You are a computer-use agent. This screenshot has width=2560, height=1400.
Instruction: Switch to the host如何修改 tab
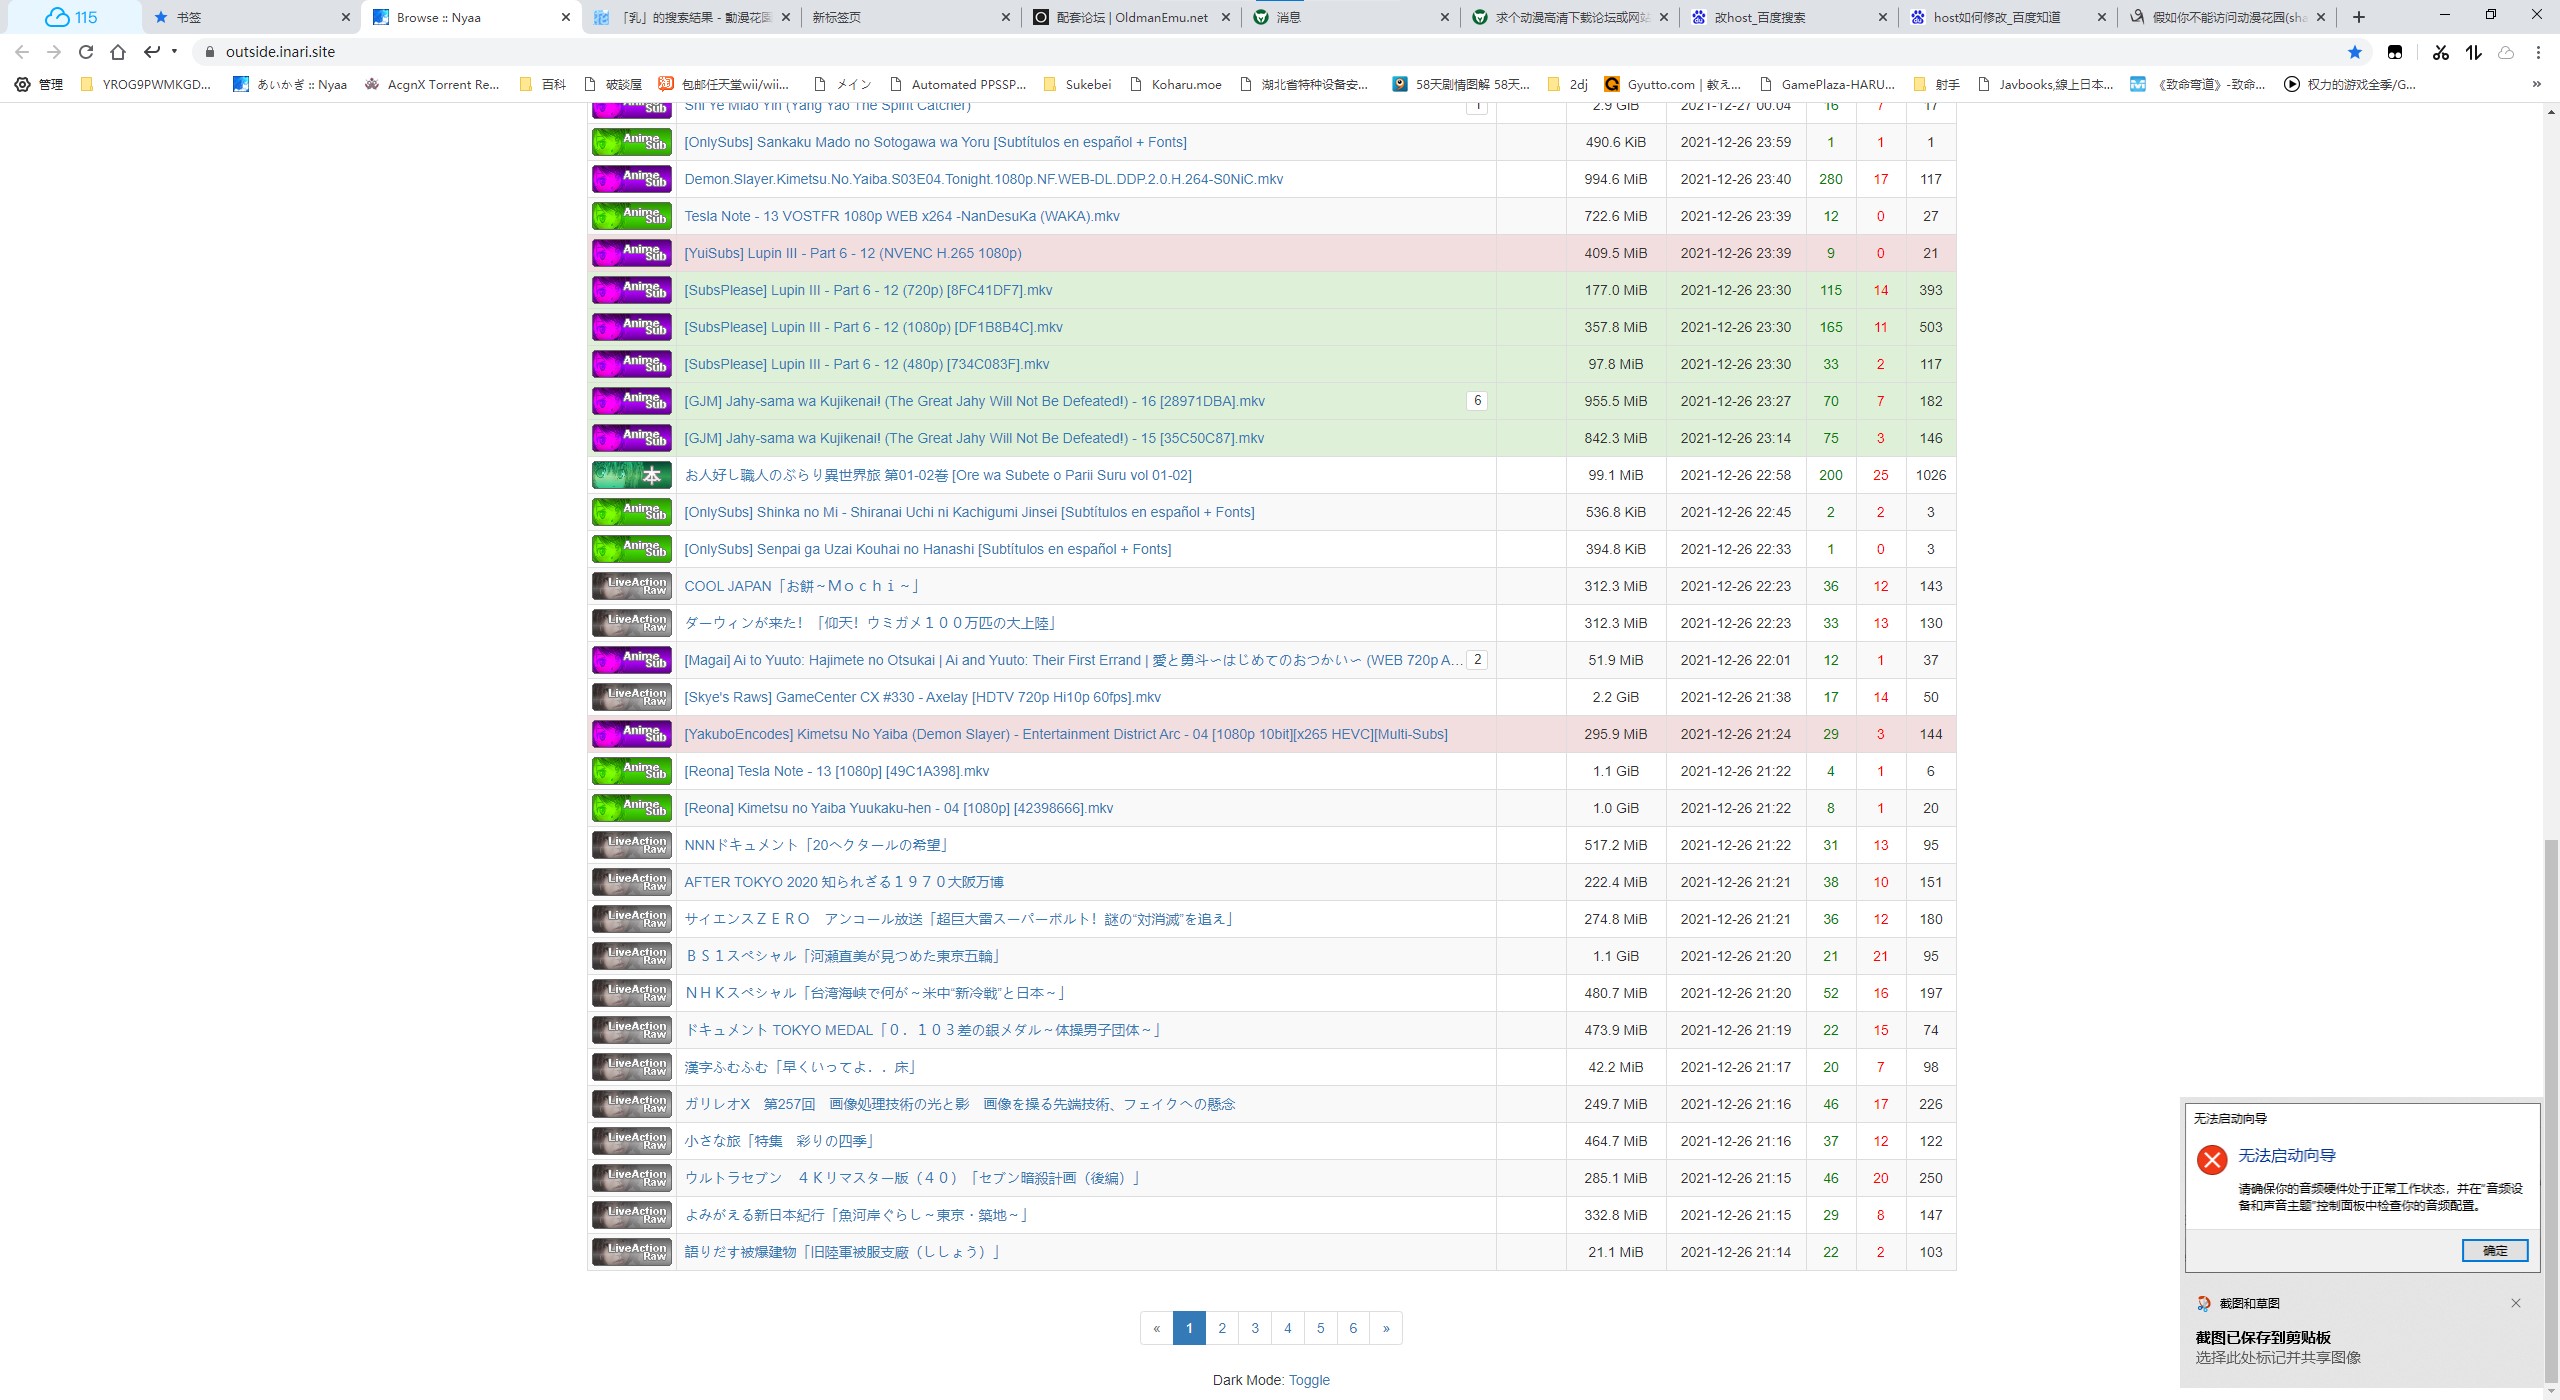pyautogui.click(x=2010, y=17)
